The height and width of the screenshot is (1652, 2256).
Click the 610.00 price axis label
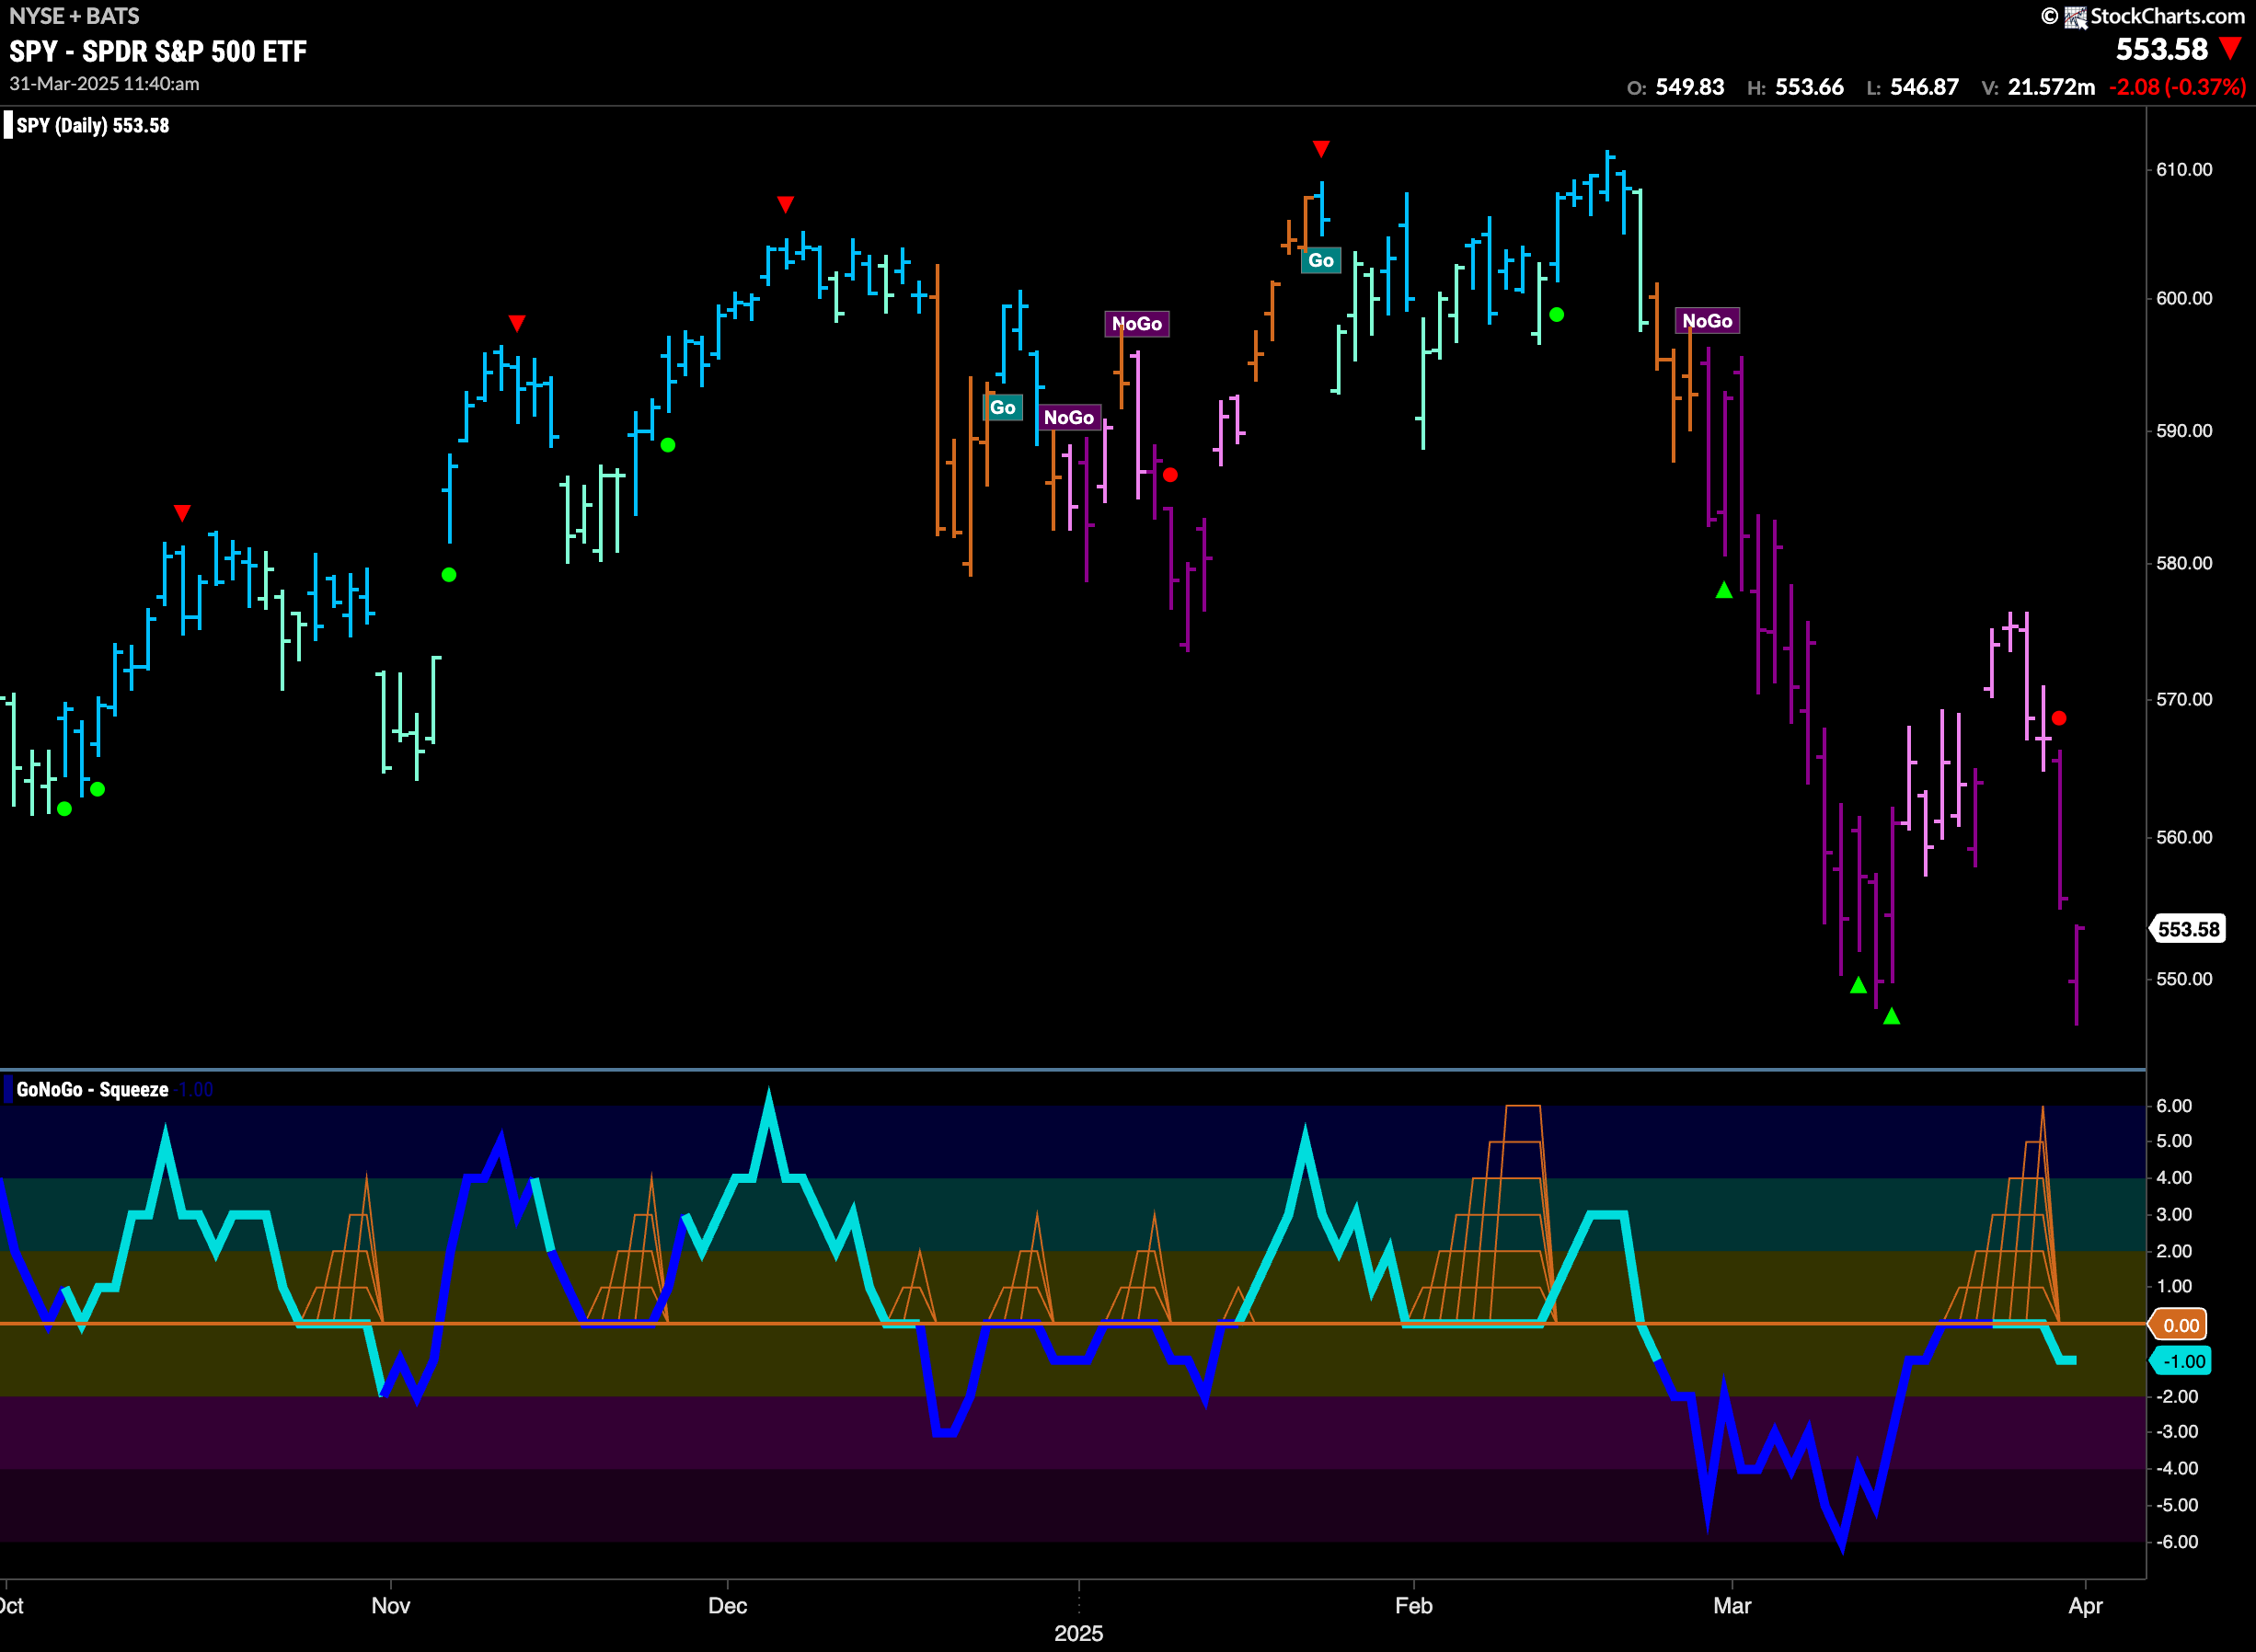point(2184,169)
